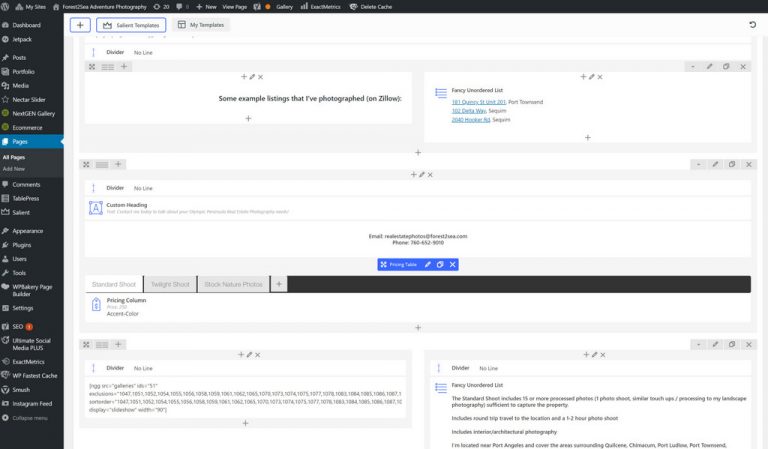The width and height of the screenshot is (768, 449).
Task: Select the Stock Nature Photos tab
Action: (234, 284)
